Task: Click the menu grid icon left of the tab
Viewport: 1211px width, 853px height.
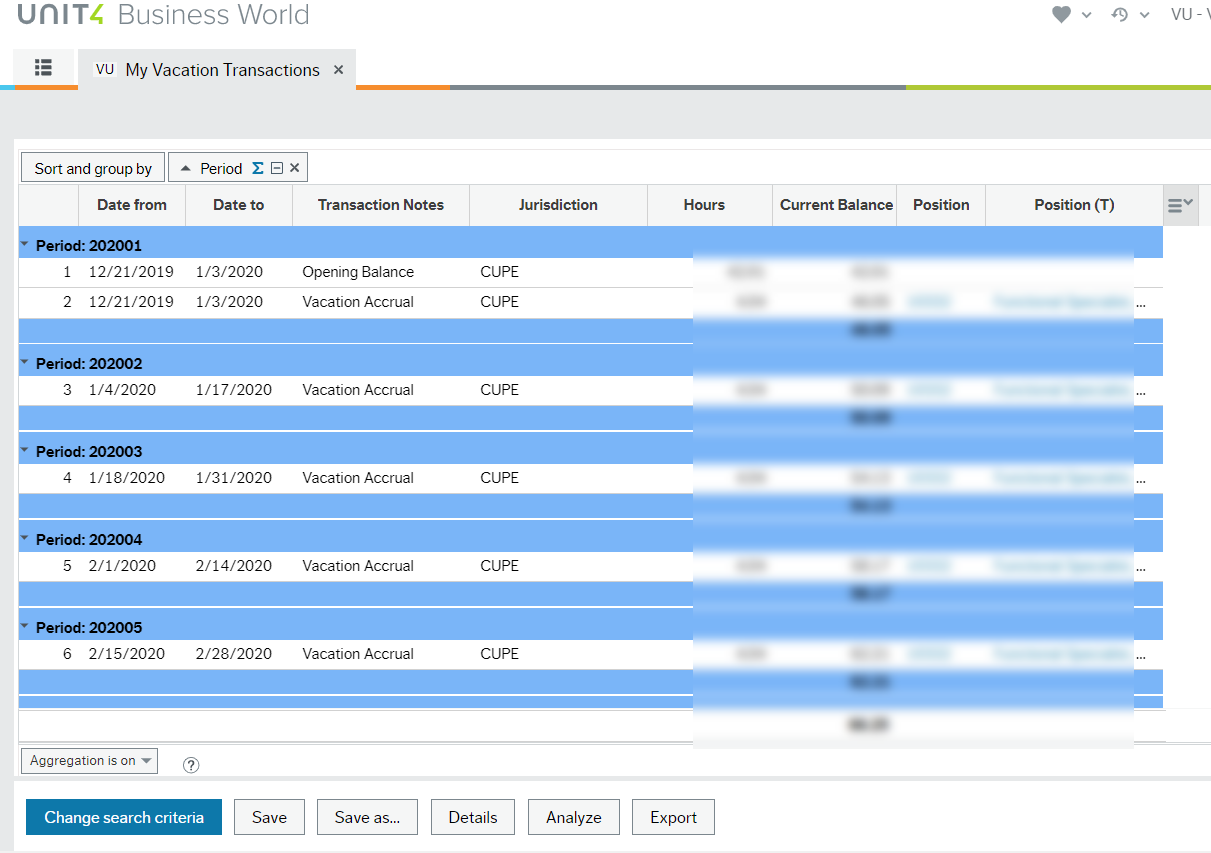Action: coord(43,68)
